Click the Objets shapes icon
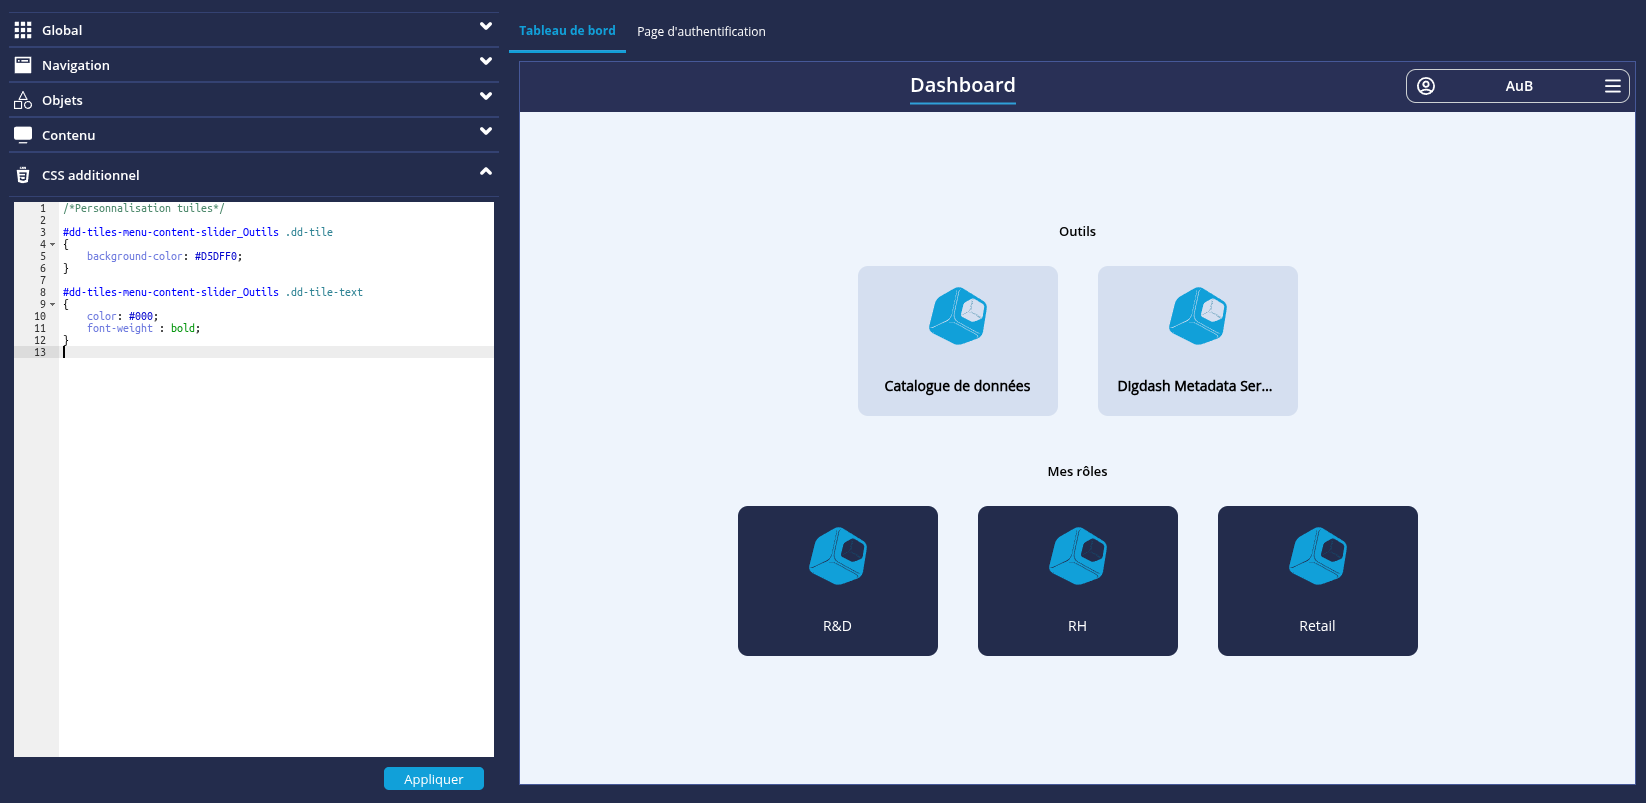Screen dimensions: 1646x803 click(23, 100)
